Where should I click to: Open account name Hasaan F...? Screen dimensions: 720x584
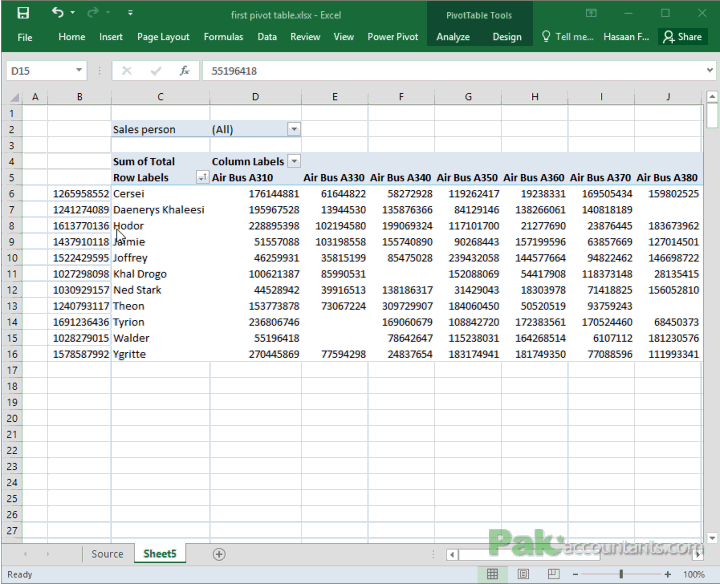(626, 37)
